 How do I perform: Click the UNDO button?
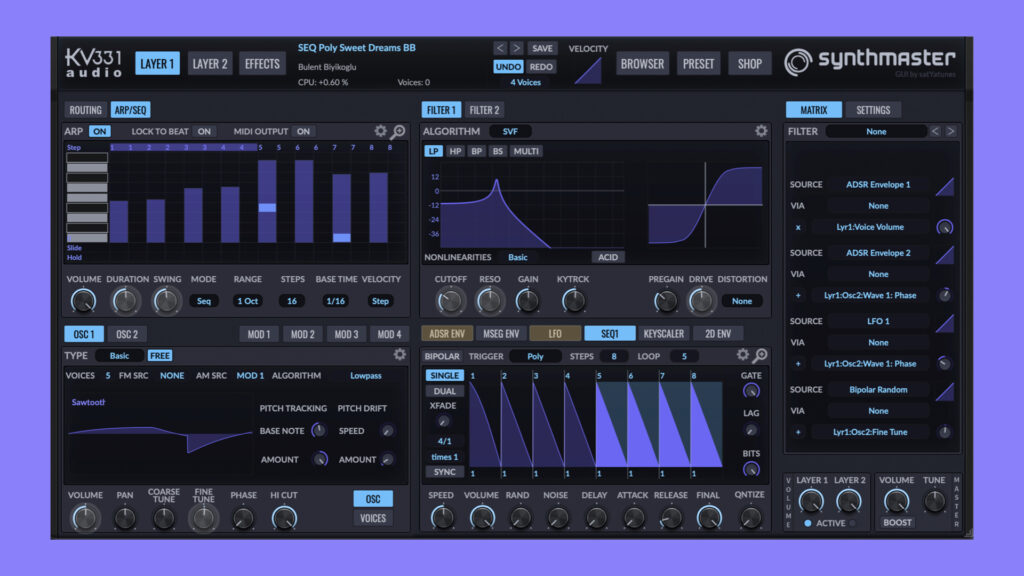(x=508, y=67)
